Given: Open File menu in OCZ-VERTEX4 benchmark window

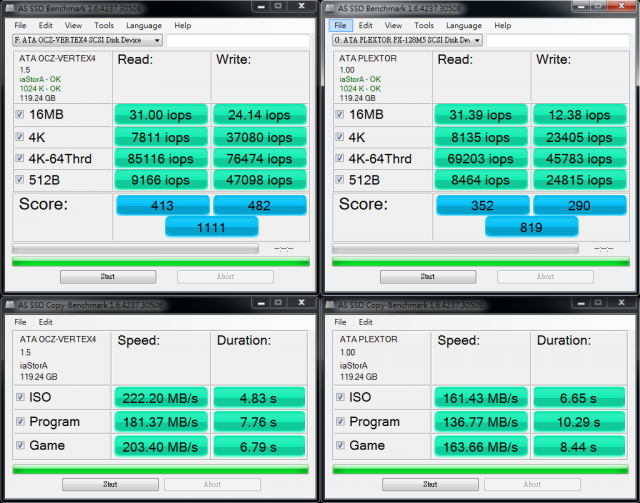Looking at the screenshot, I should coord(20,25).
